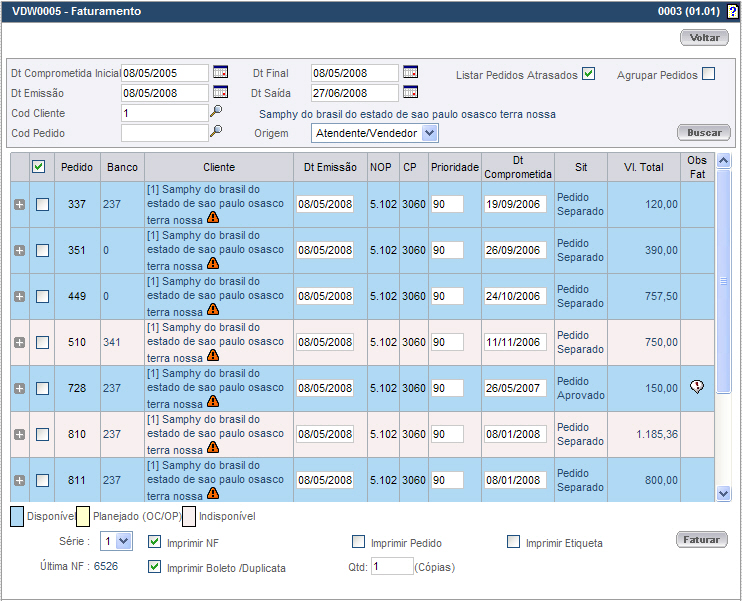742x601 pixels.
Task: Sort by the Vl. Total column header
Action: (x=643, y=167)
